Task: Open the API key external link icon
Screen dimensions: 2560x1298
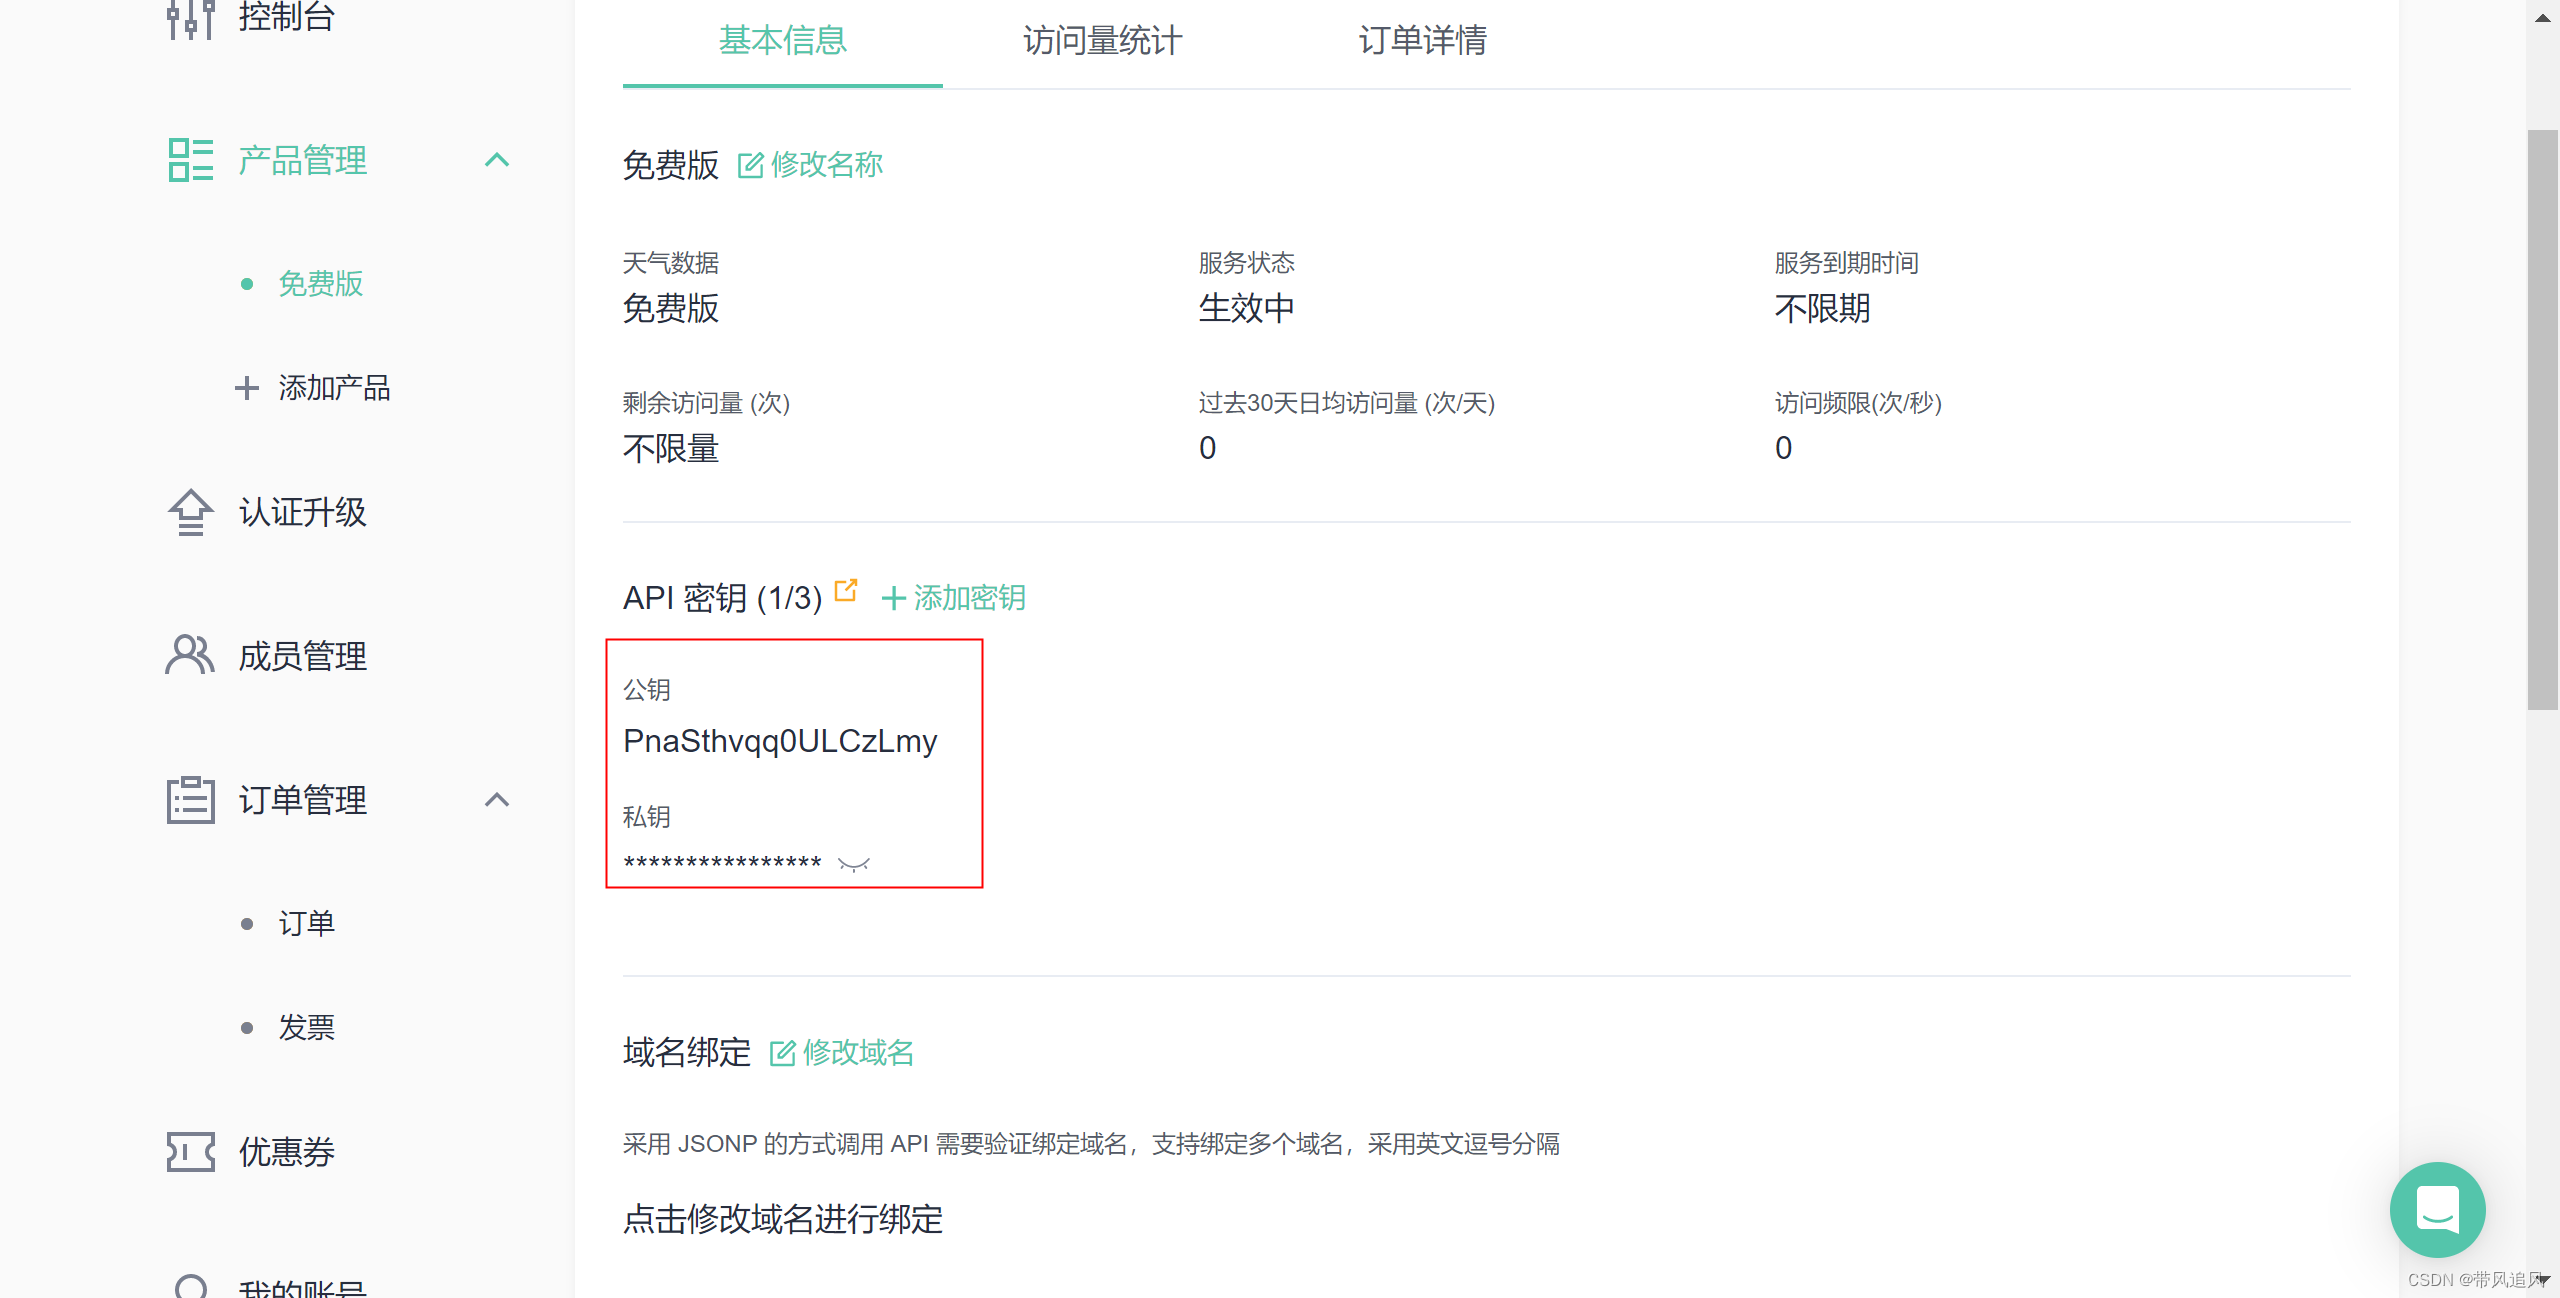Action: click(x=846, y=590)
